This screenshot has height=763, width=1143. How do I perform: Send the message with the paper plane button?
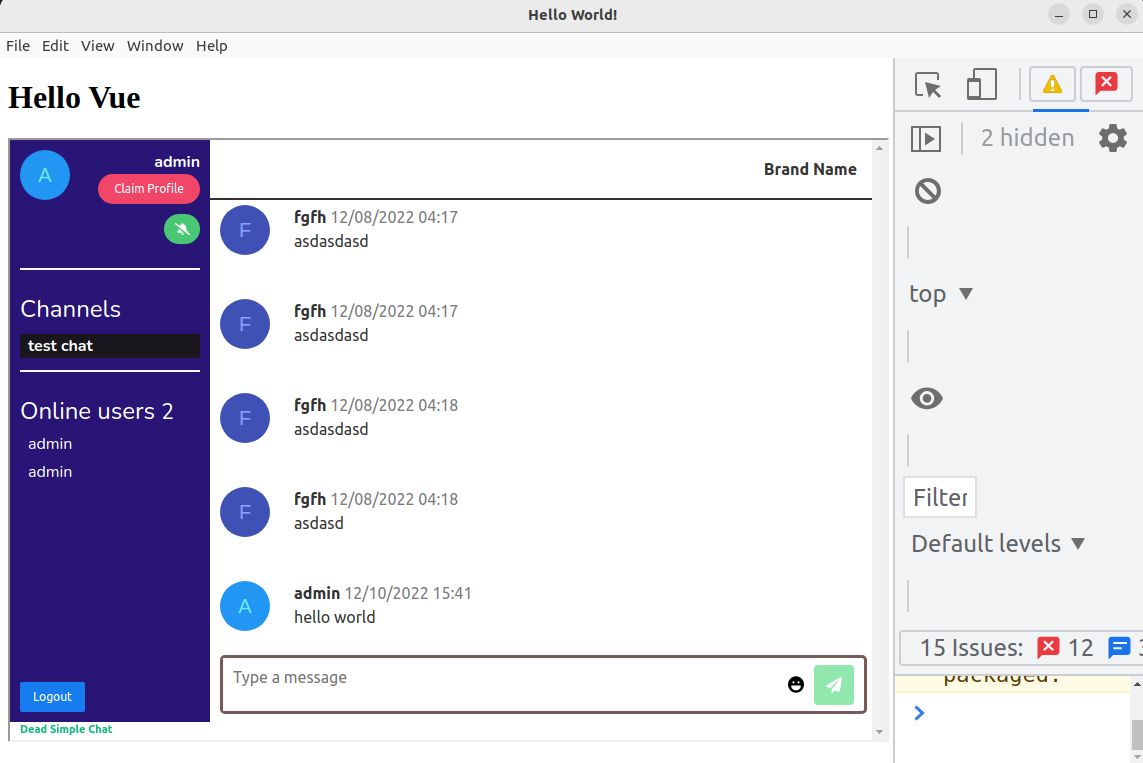[834, 685]
